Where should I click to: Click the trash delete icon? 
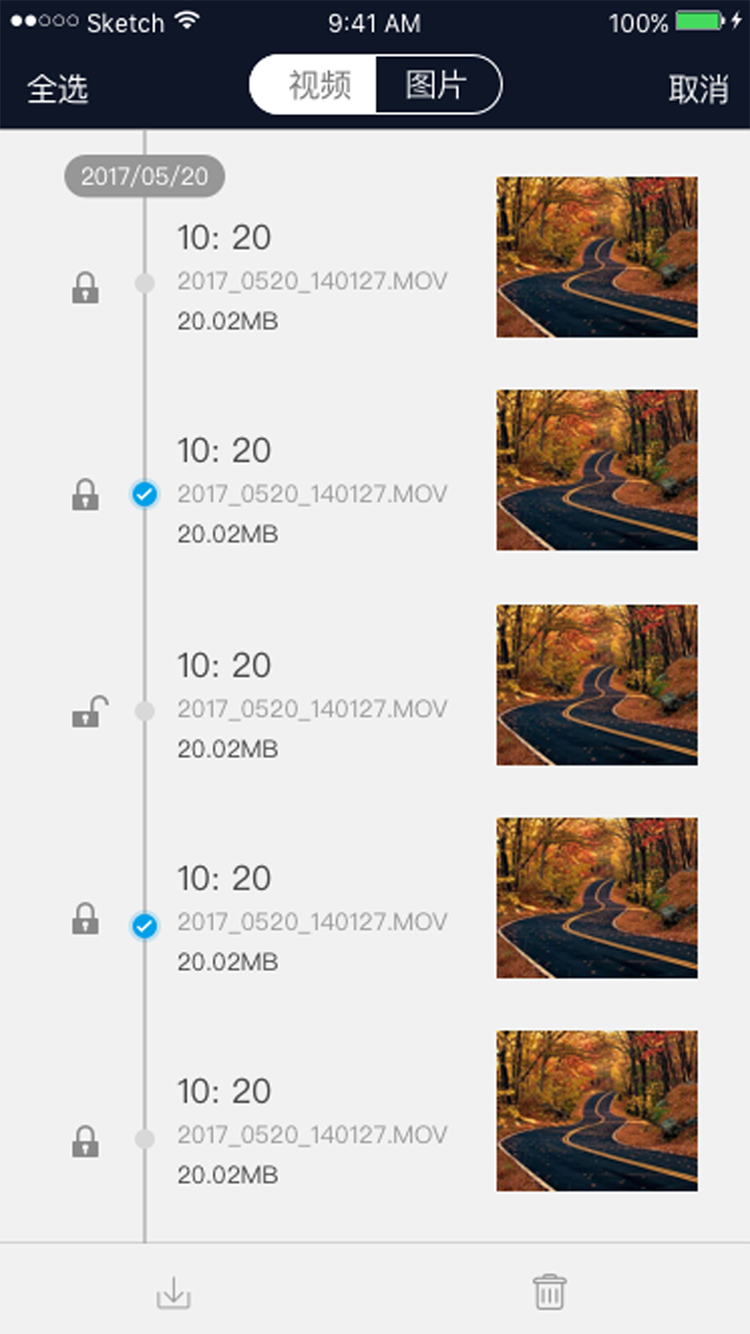pyautogui.click(x=549, y=1291)
